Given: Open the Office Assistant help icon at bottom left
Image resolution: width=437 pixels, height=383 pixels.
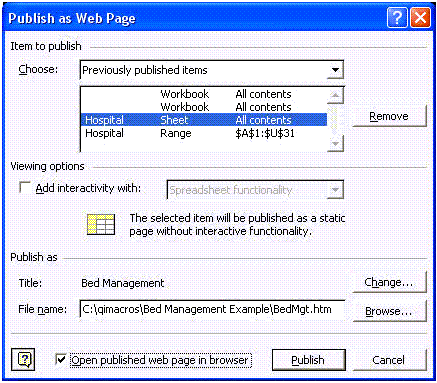Looking at the screenshot, I should [24, 359].
